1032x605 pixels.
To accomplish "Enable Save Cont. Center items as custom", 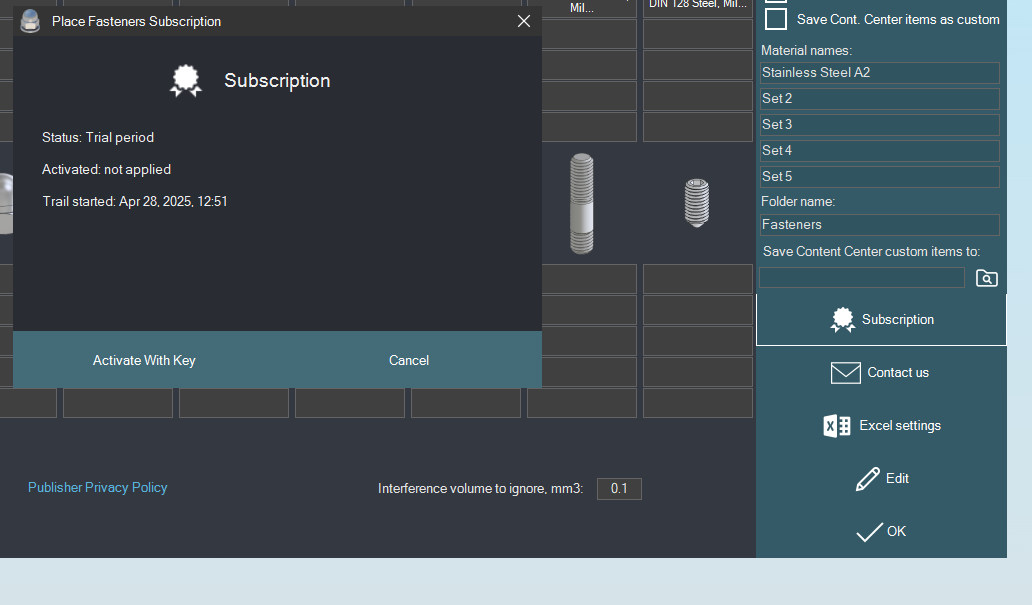I will tap(776, 19).
